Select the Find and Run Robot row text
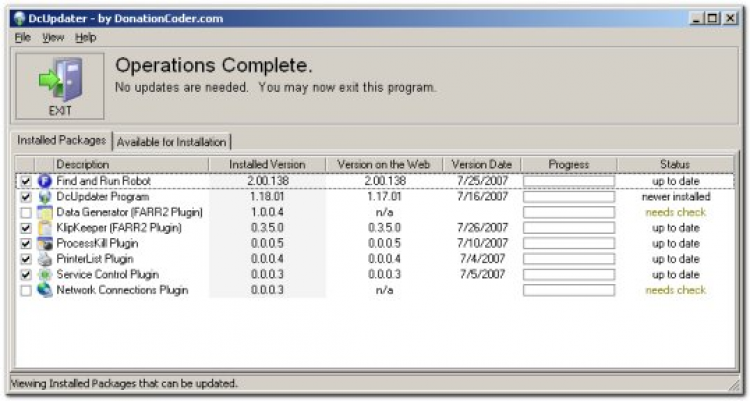This screenshot has width=750, height=401. (x=103, y=181)
